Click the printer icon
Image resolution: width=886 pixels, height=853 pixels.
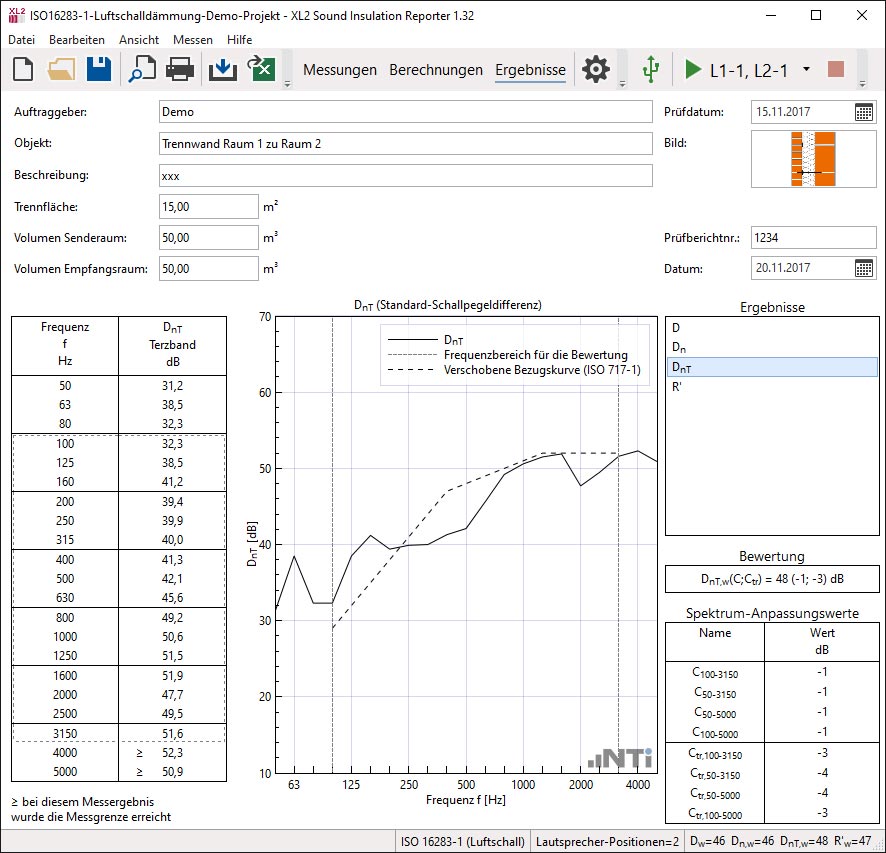(x=179, y=70)
